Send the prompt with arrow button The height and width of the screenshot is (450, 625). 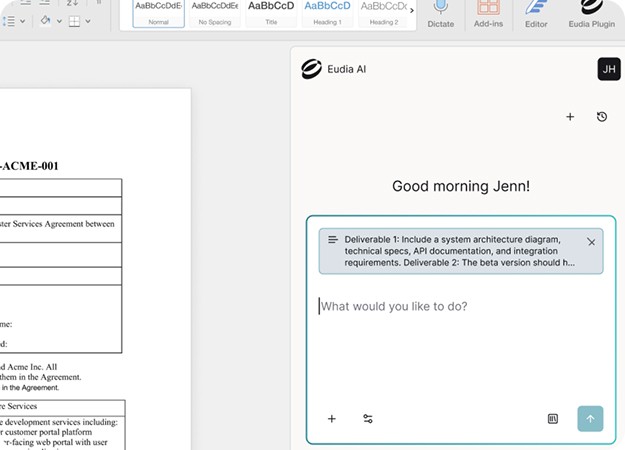point(590,419)
